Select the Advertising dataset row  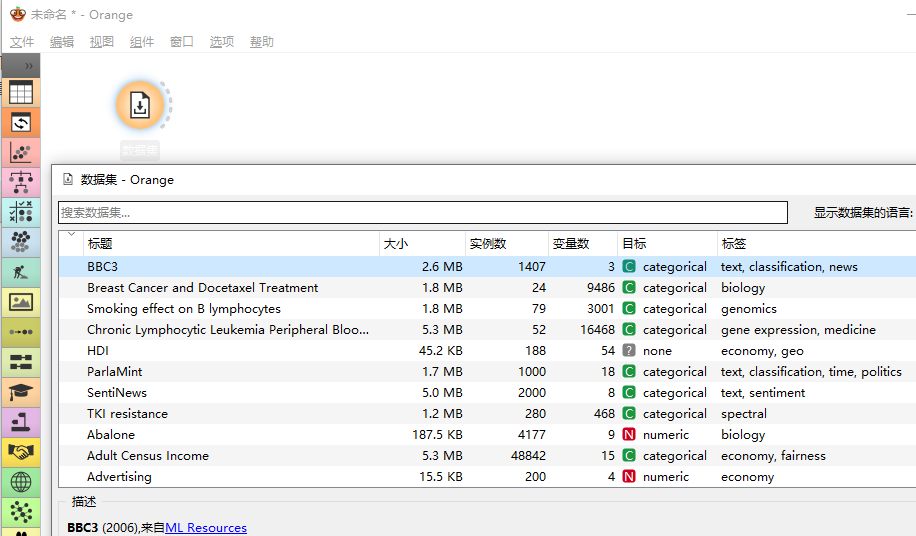point(487,477)
